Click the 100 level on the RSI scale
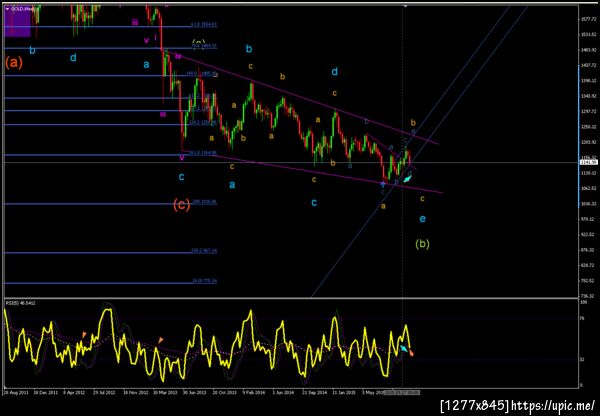Screen dimensions: 600x416 (x=584, y=303)
